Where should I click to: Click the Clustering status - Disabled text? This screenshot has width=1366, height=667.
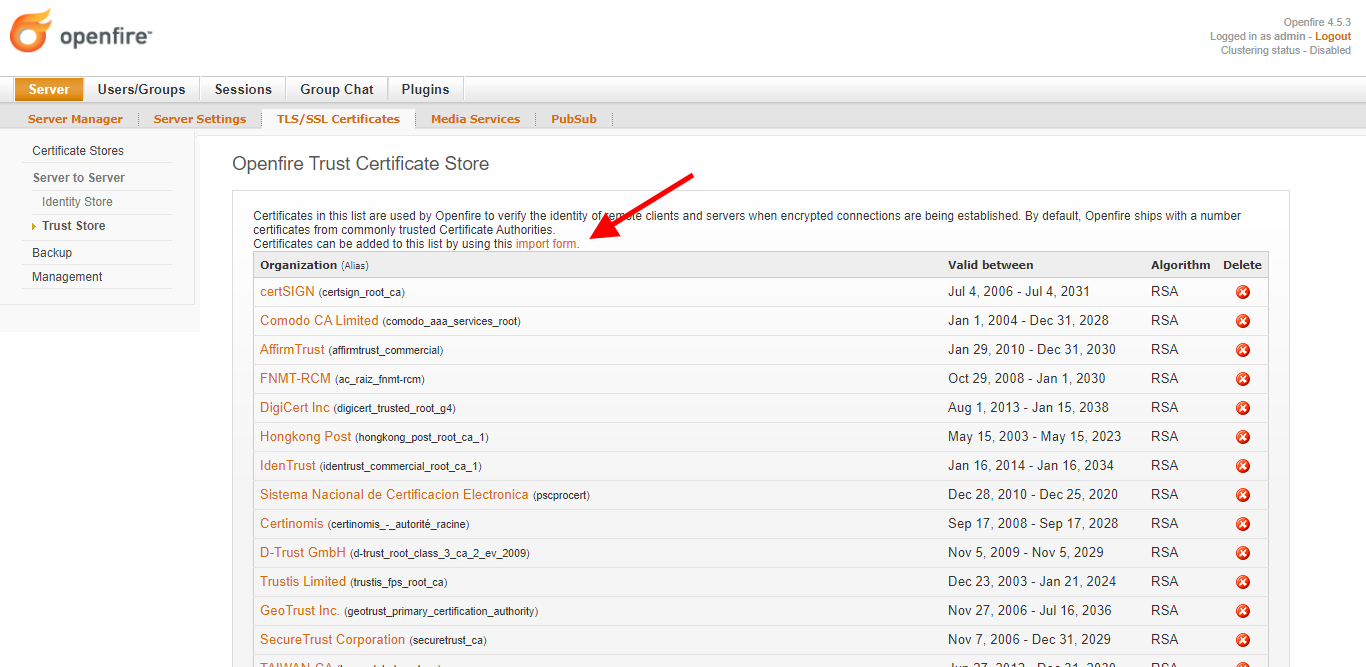tap(1286, 50)
